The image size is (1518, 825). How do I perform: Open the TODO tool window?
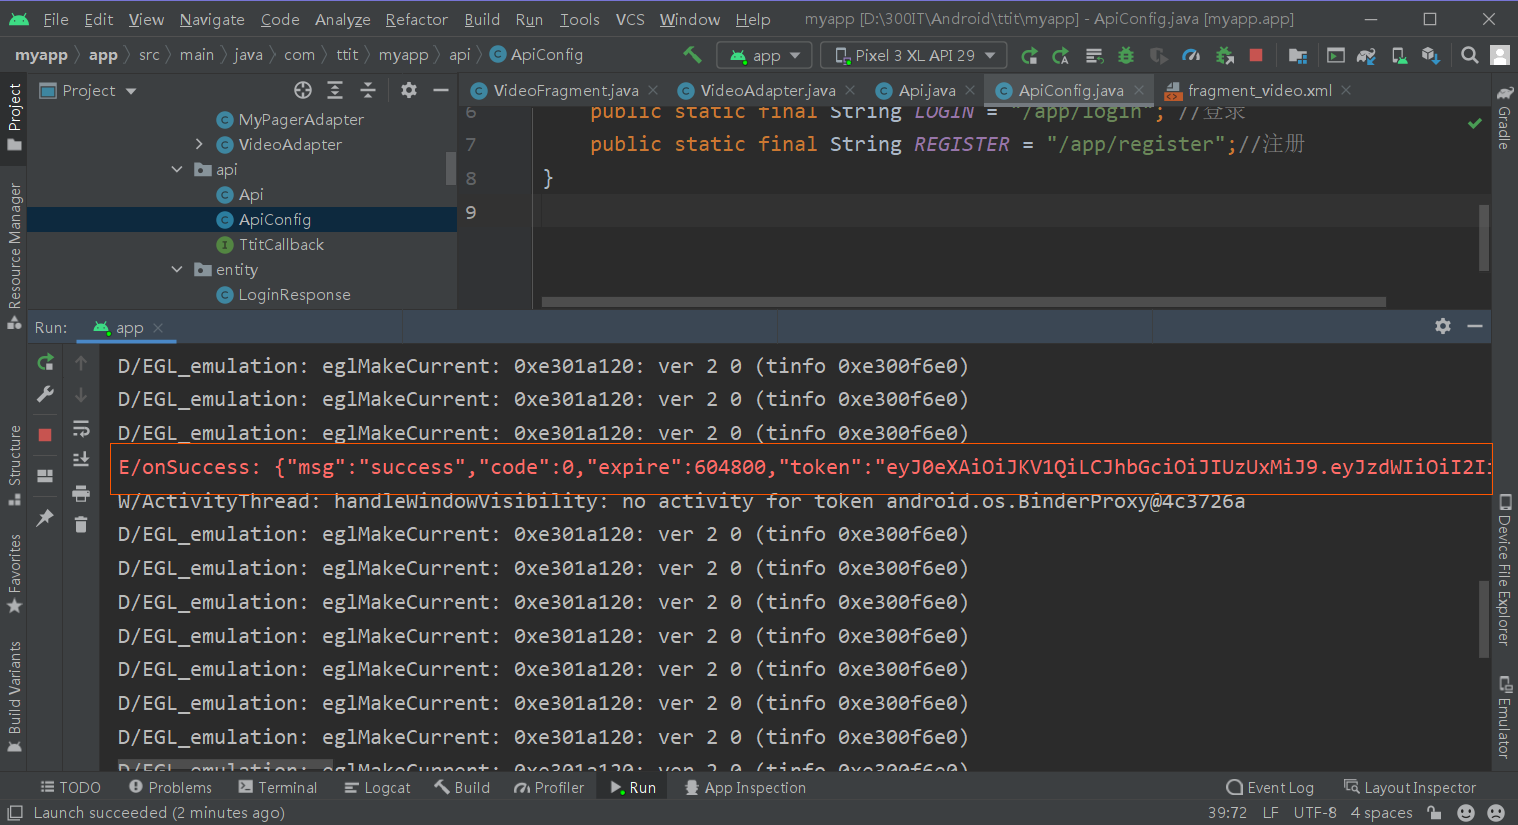(70, 788)
